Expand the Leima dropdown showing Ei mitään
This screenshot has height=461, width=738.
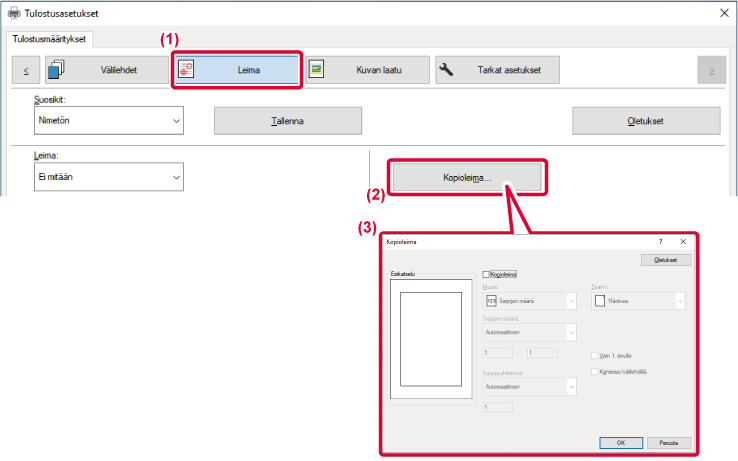point(109,177)
